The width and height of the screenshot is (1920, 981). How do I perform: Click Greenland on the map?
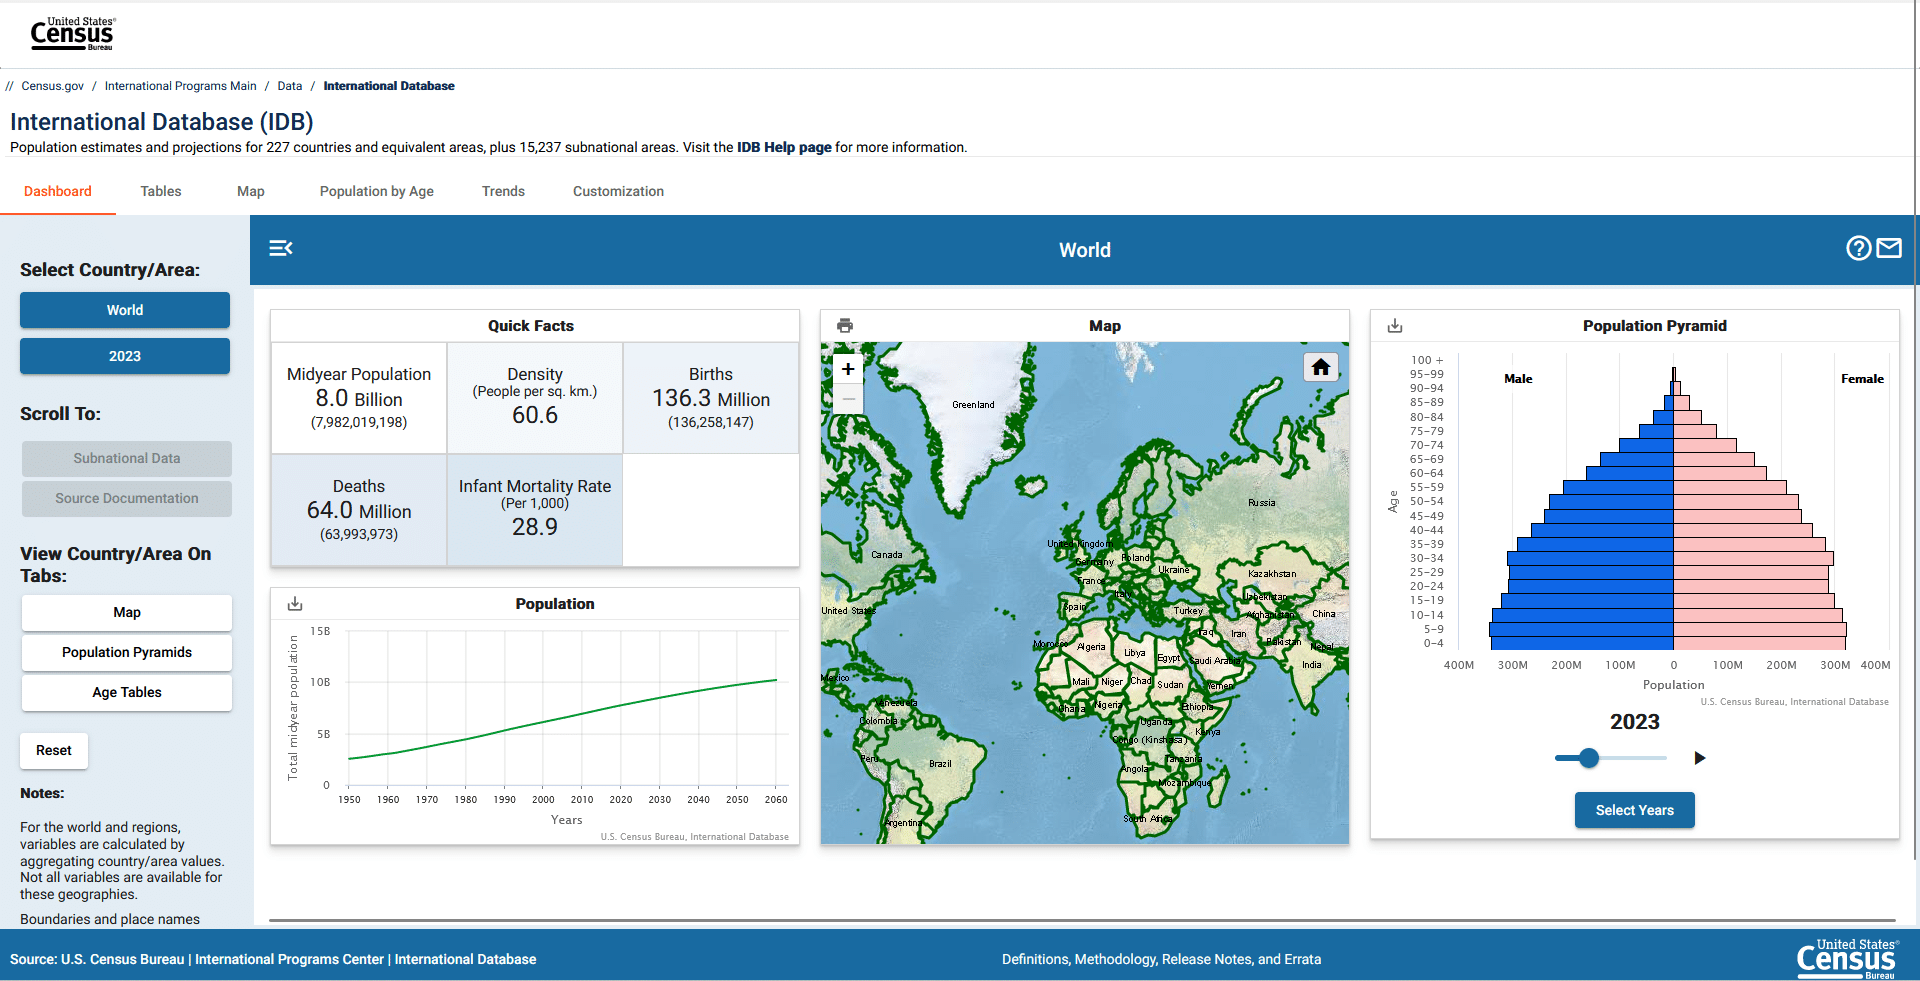pyautogui.click(x=973, y=405)
